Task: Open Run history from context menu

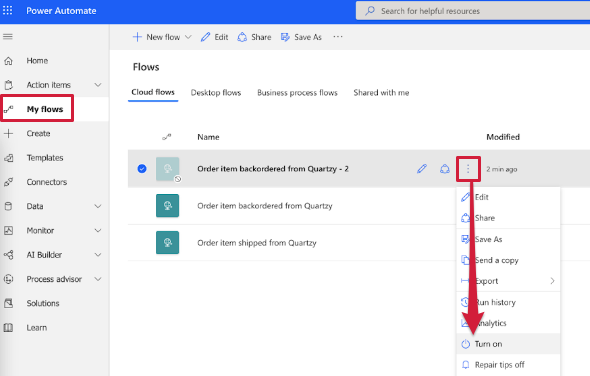Action: click(508, 302)
